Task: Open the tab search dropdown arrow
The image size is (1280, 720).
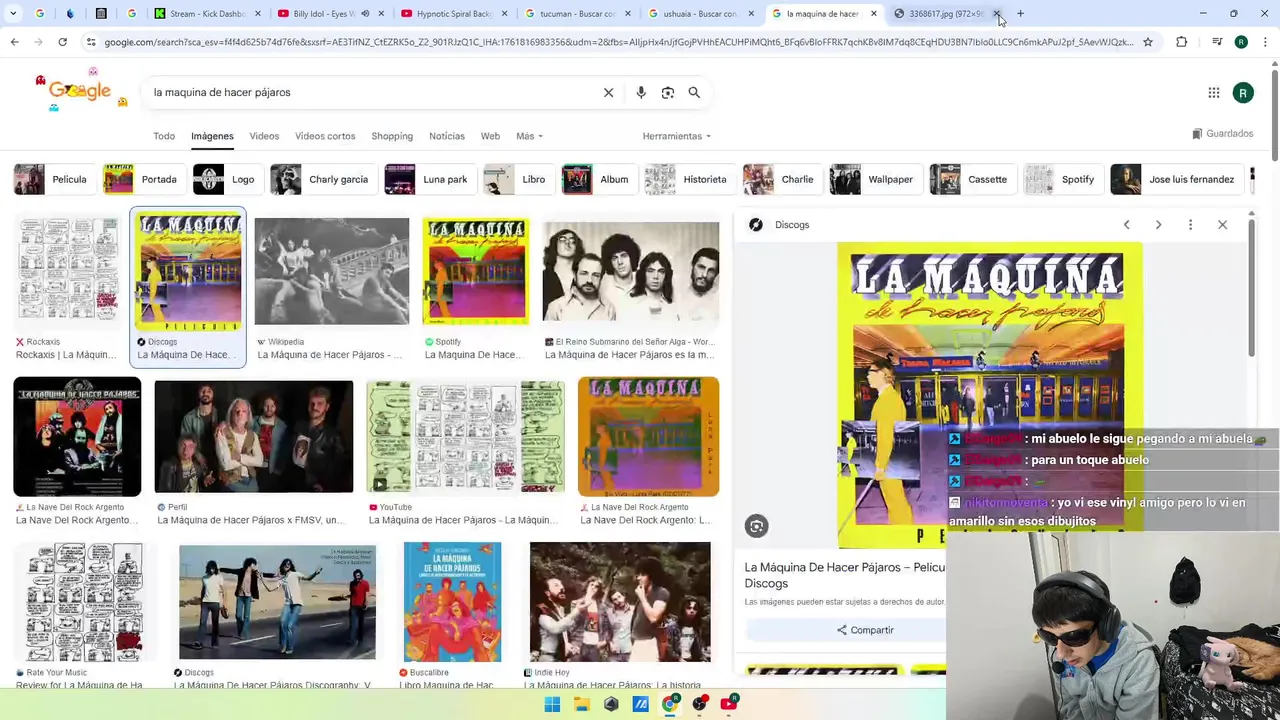Action: (13, 13)
